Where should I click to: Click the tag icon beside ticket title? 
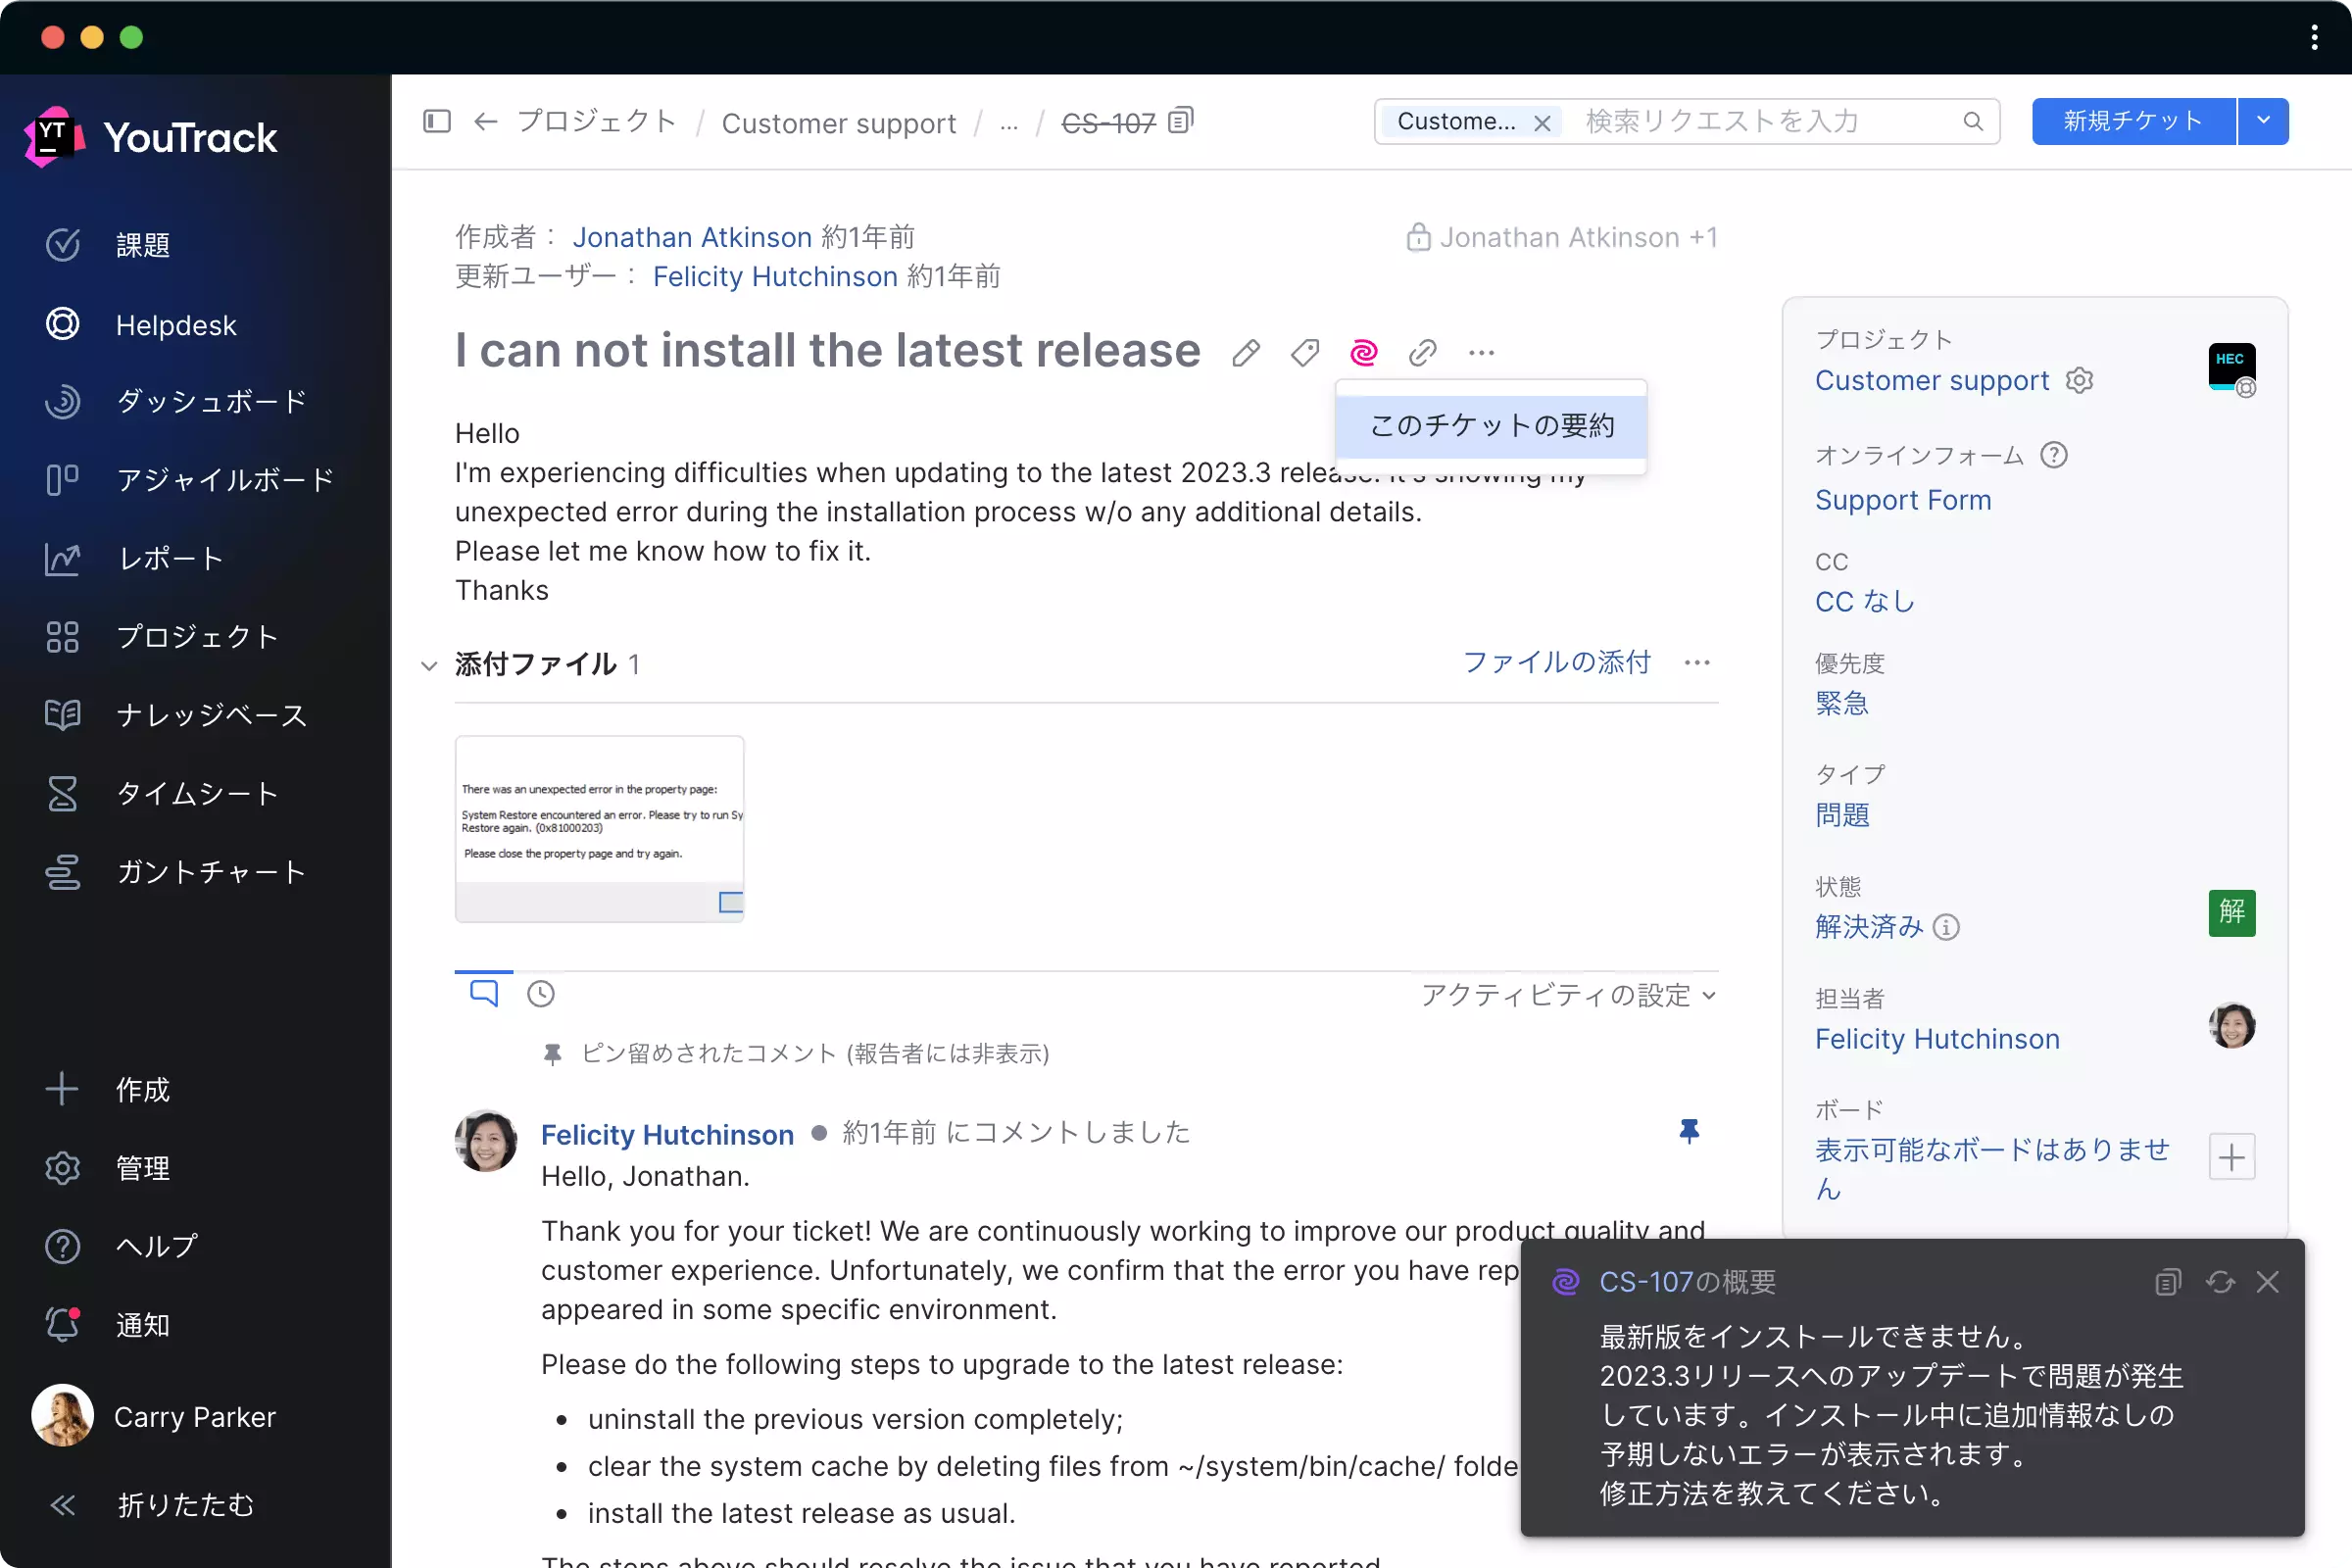pyautogui.click(x=1304, y=353)
